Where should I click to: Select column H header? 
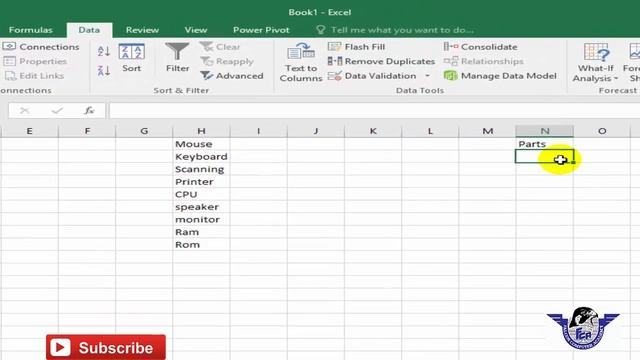(x=201, y=131)
